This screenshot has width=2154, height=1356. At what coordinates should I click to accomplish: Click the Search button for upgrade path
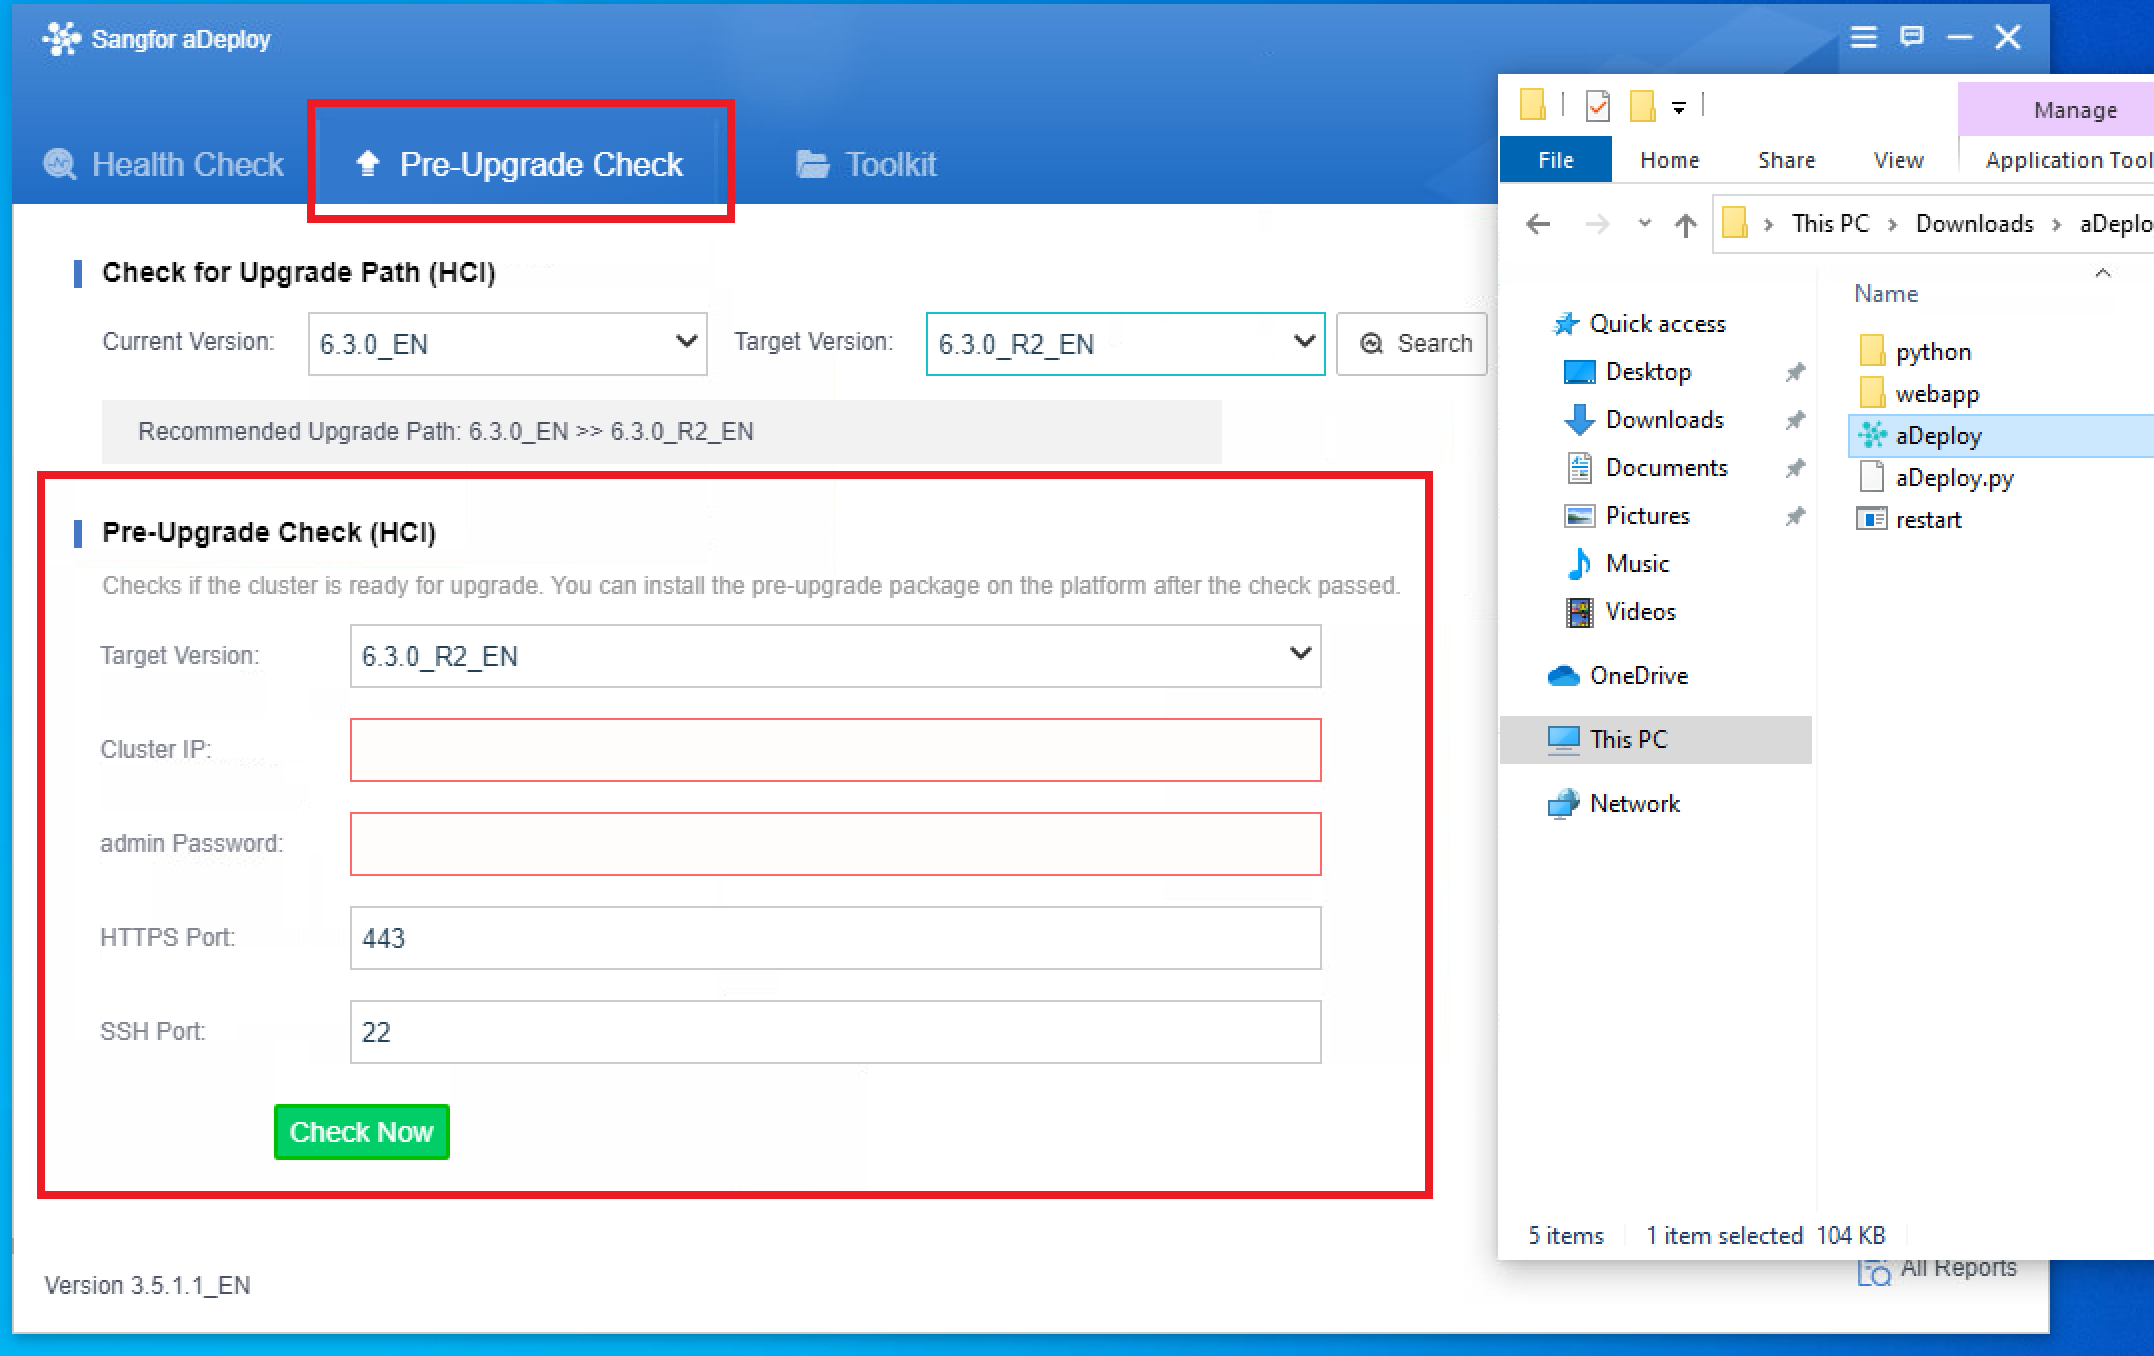[1412, 344]
